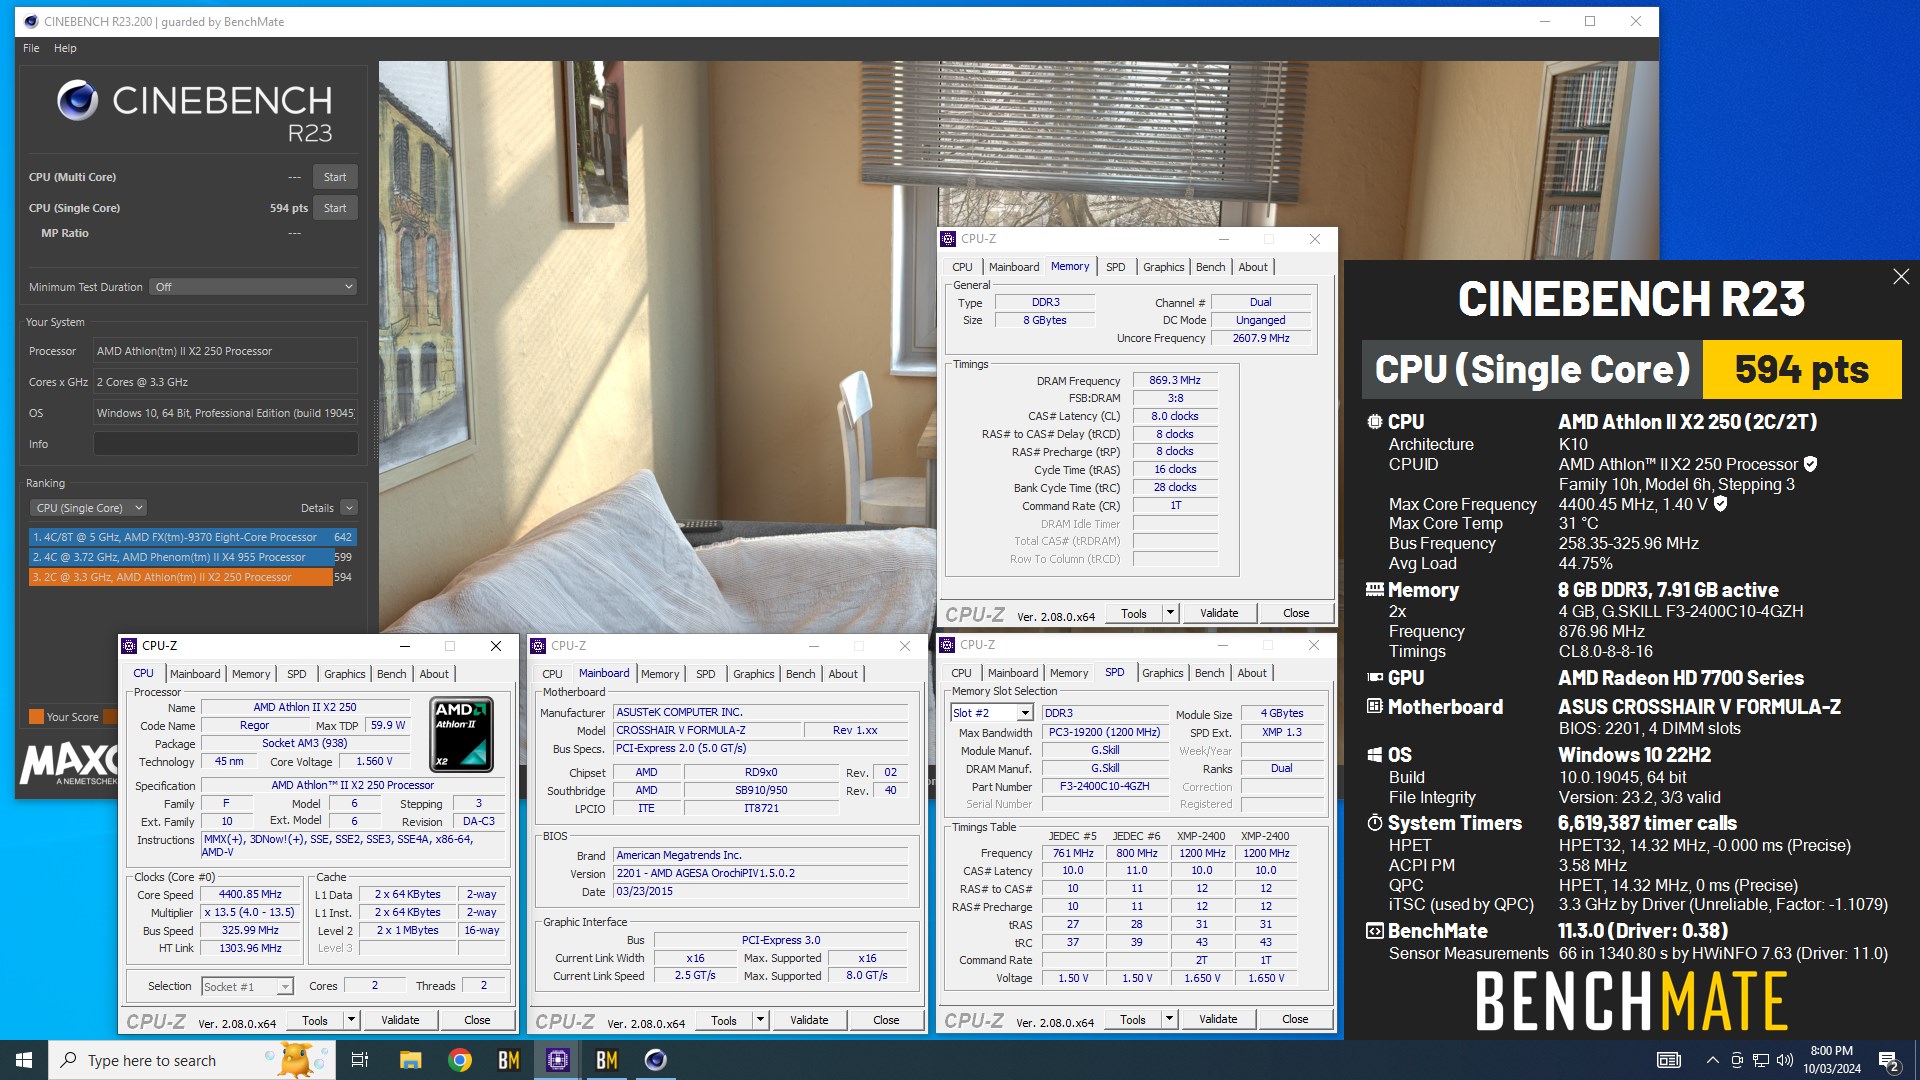This screenshot has height=1080, width=1920.
Task: Launch Google Chrome from taskbar
Action: [460, 1060]
